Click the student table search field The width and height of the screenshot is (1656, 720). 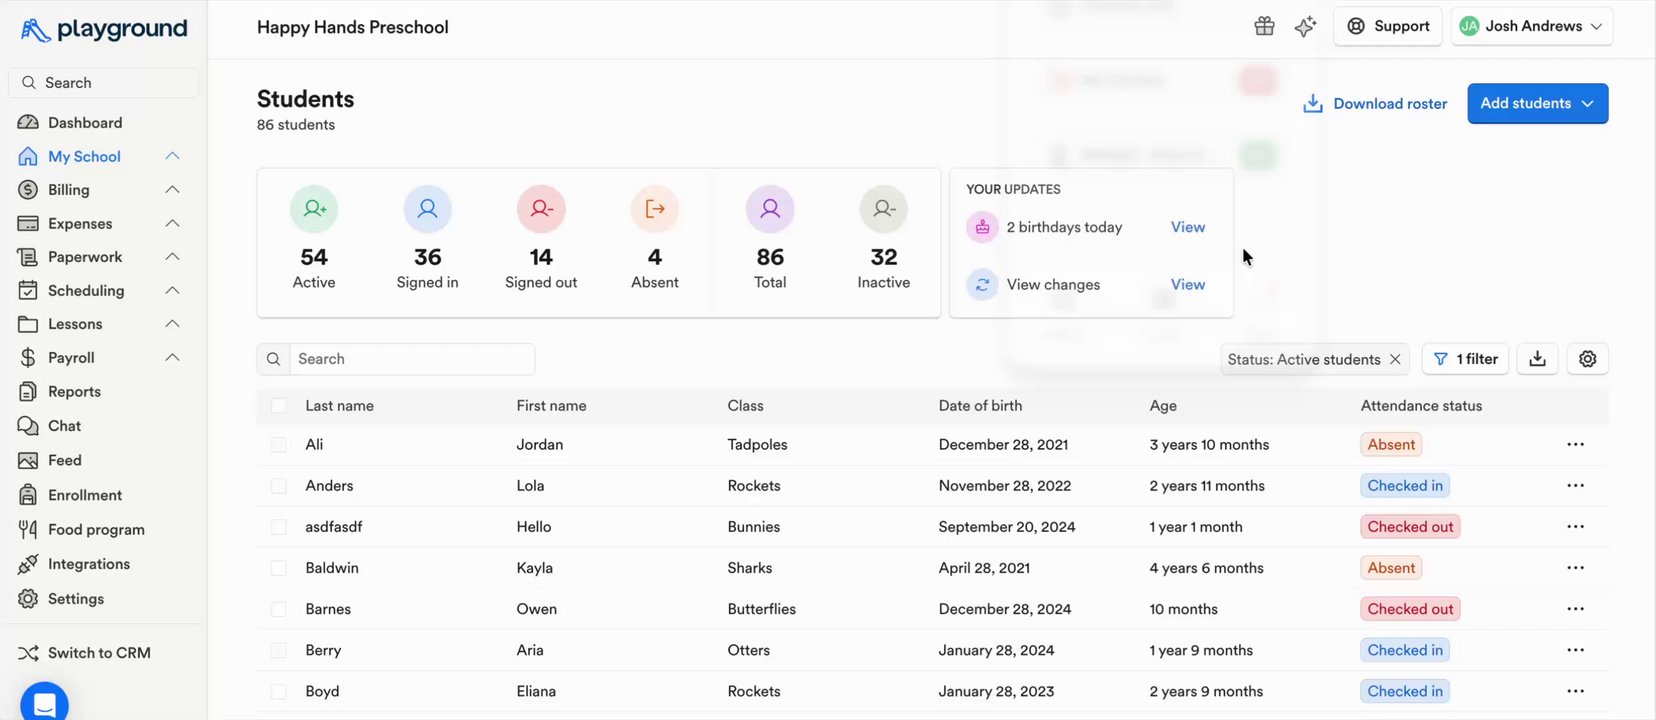(412, 359)
